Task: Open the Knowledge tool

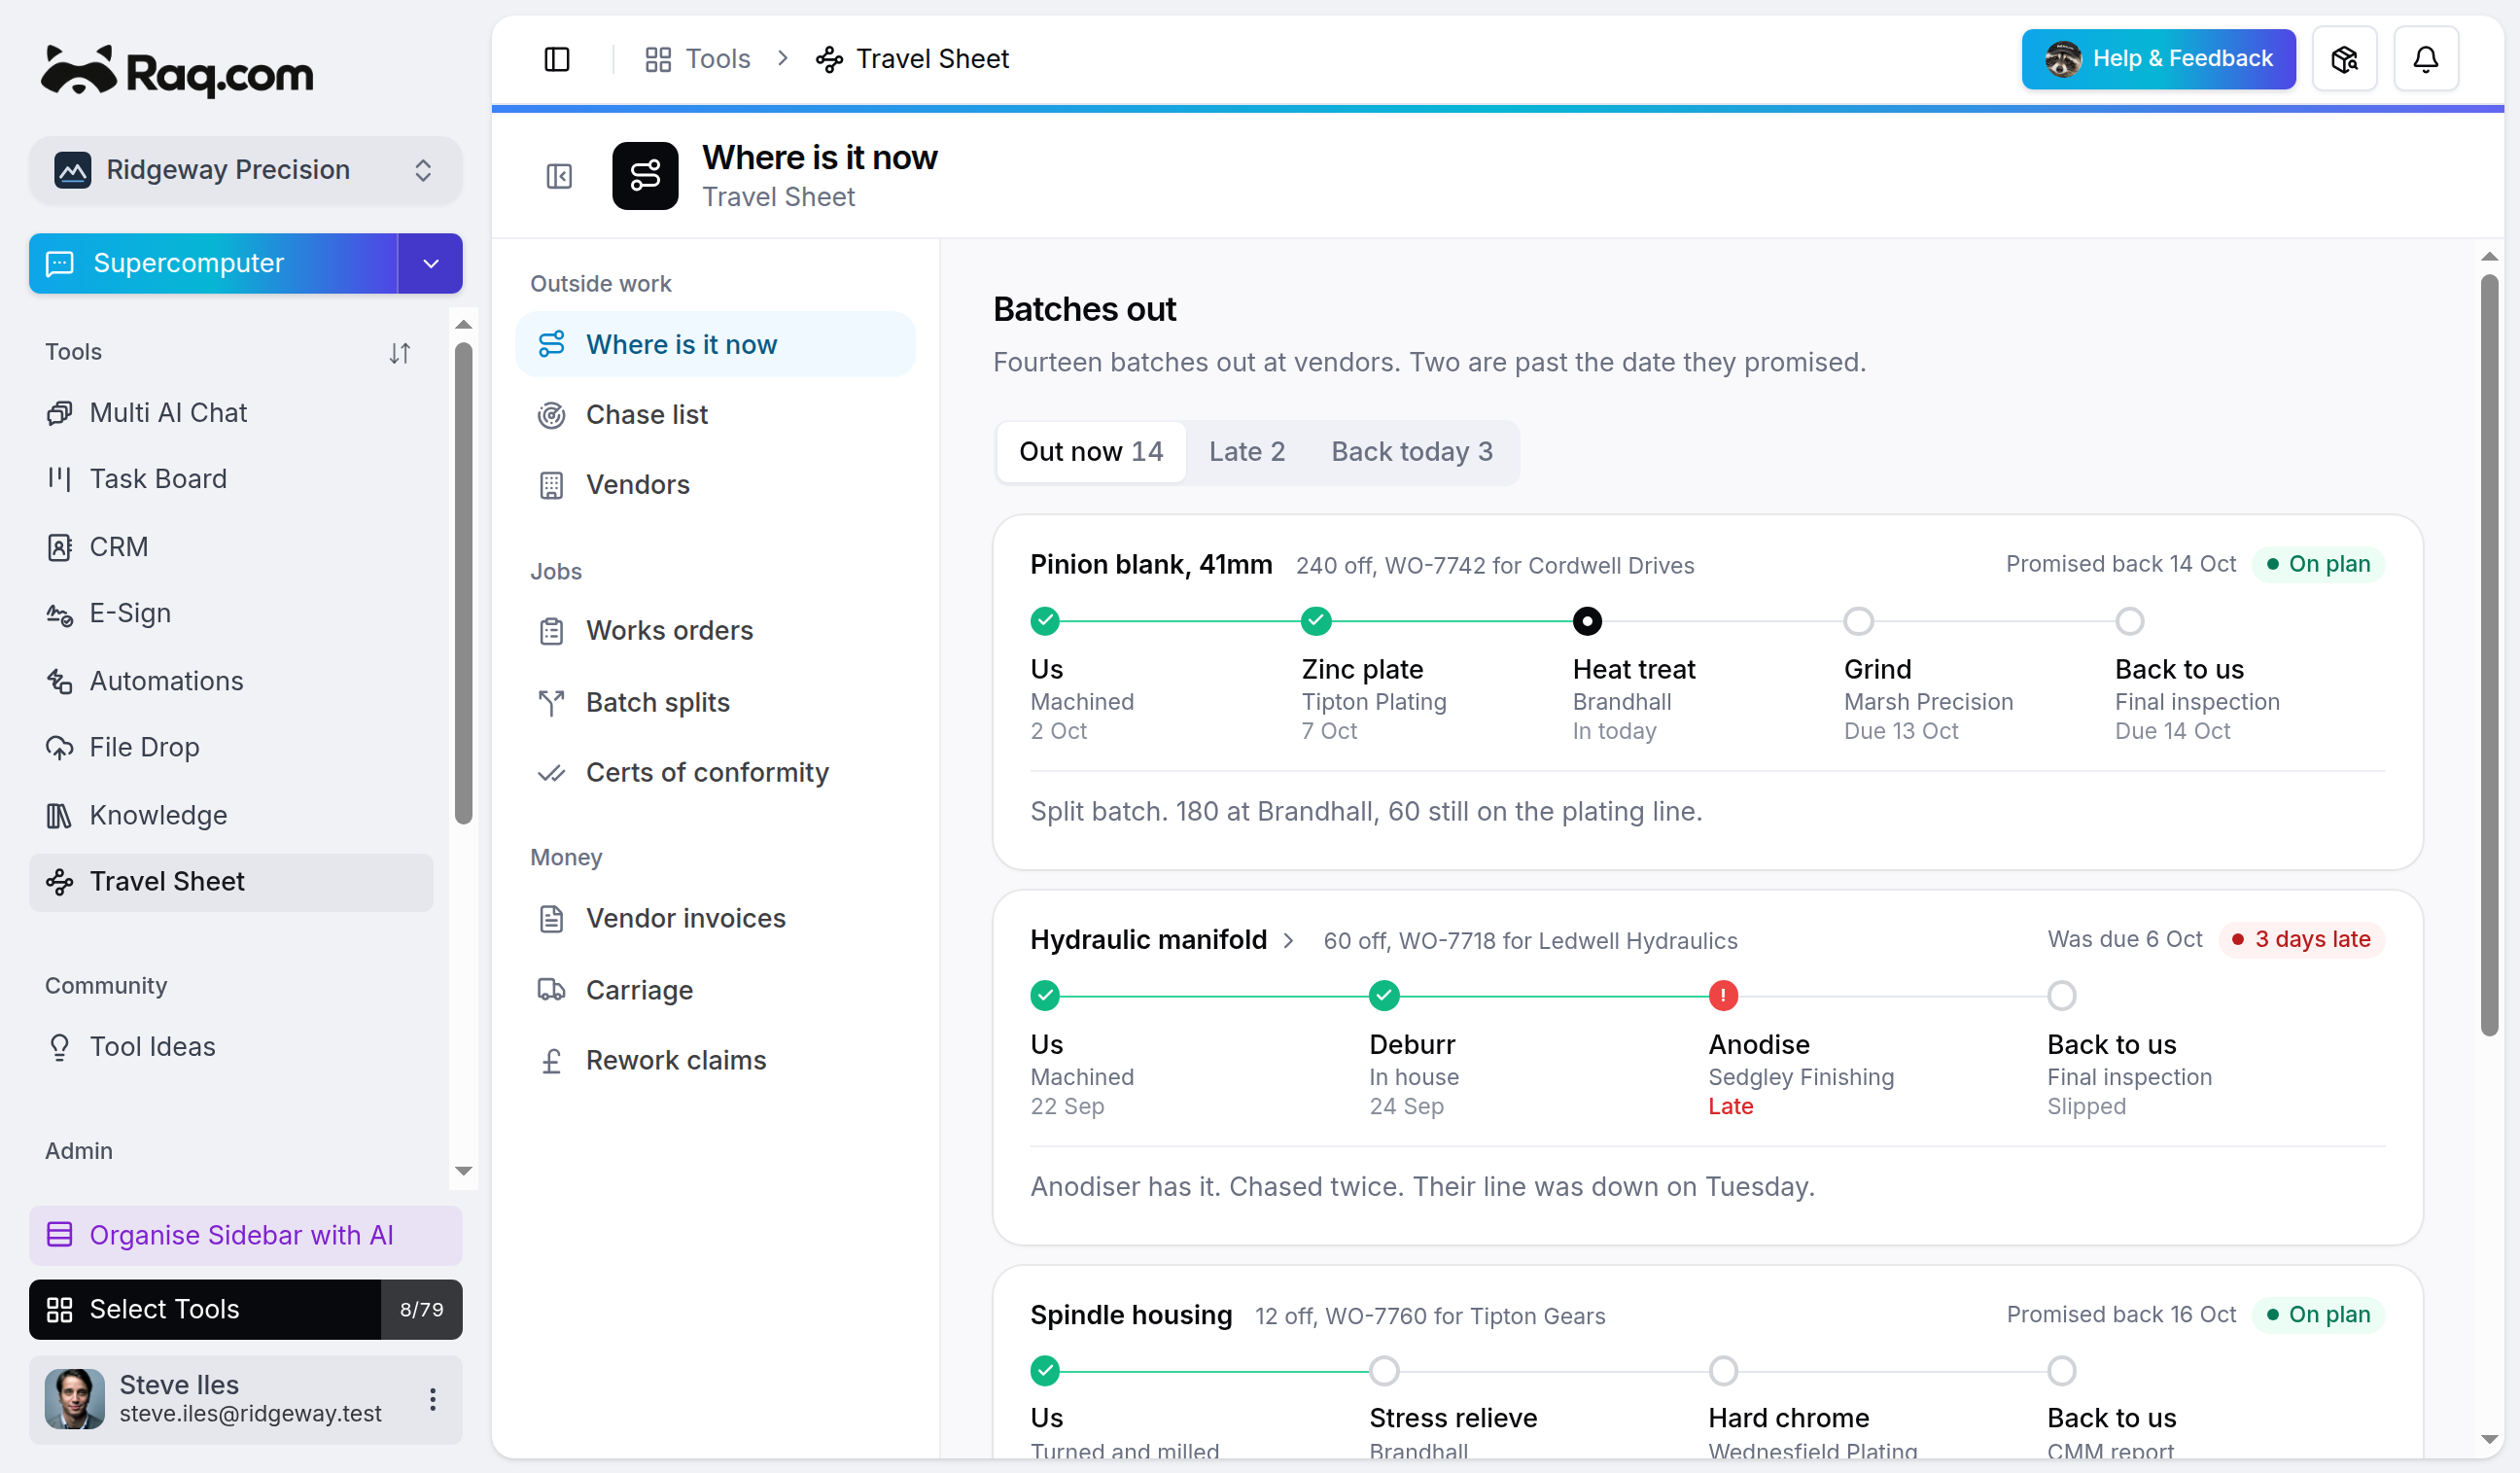Action: (230, 815)
